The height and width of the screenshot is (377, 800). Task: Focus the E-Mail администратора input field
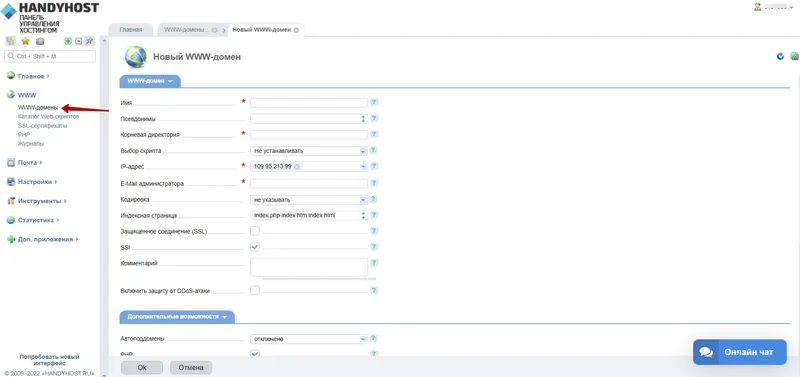(309, 183)
